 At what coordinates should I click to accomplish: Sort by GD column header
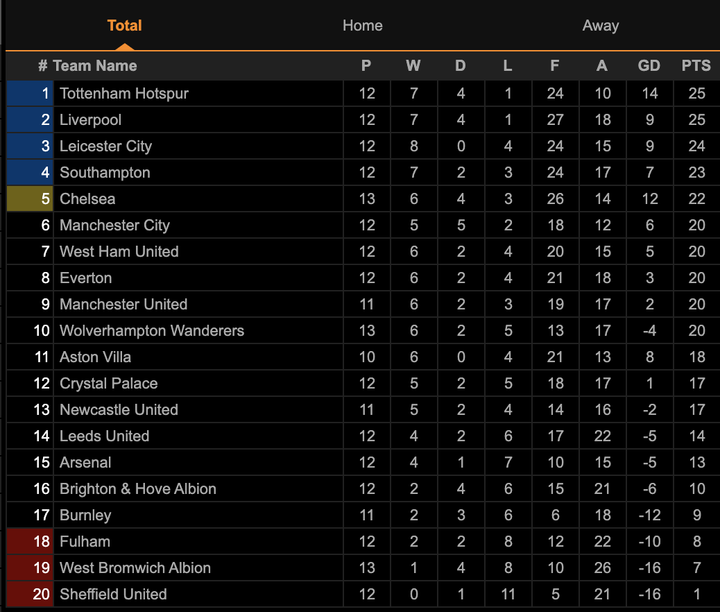pos(649,66)
